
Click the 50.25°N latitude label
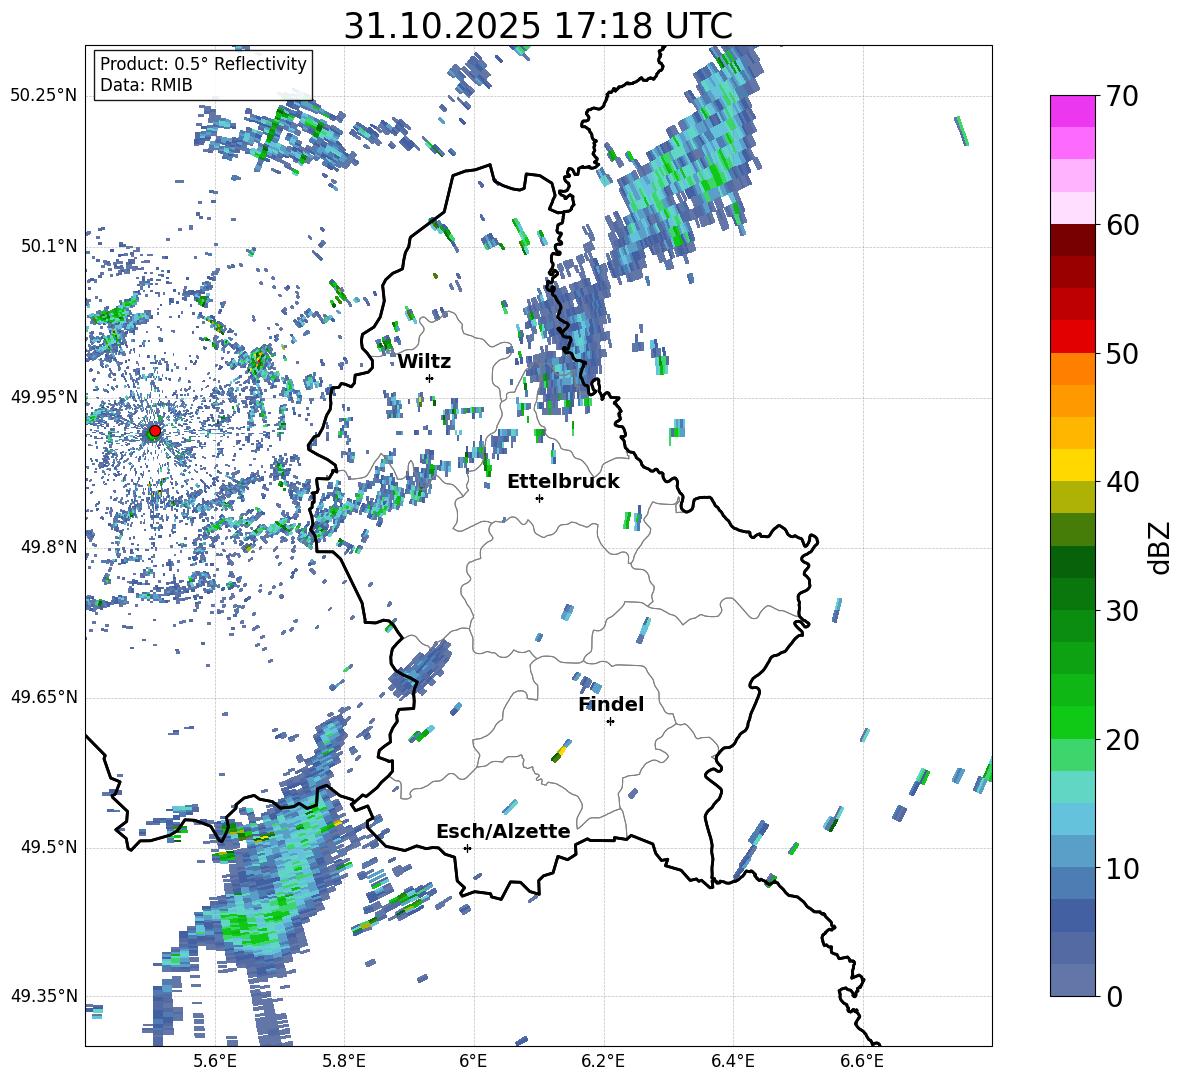(43, 96)
